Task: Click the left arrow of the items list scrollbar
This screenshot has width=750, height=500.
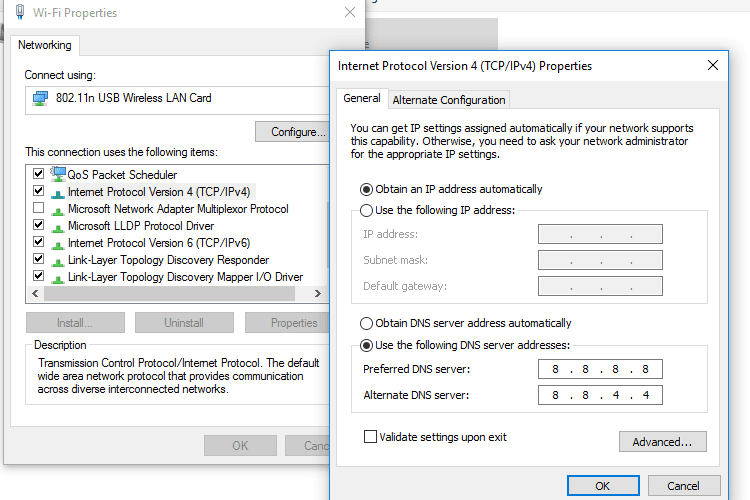Action: (x=35, y=294)
